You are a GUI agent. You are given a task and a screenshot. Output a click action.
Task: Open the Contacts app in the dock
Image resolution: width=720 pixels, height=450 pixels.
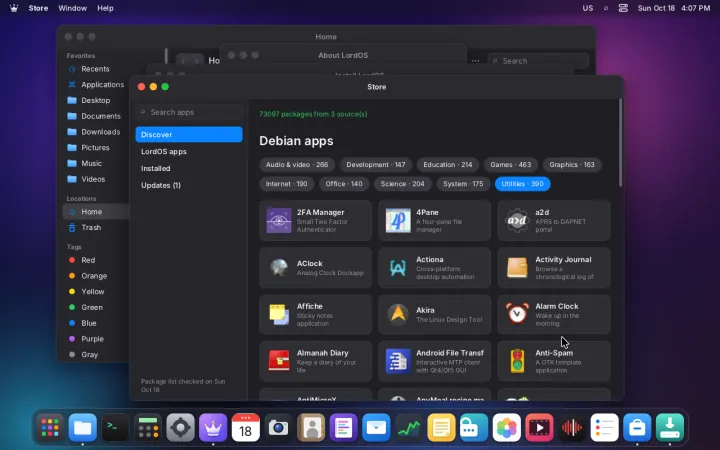click(311, 428)
